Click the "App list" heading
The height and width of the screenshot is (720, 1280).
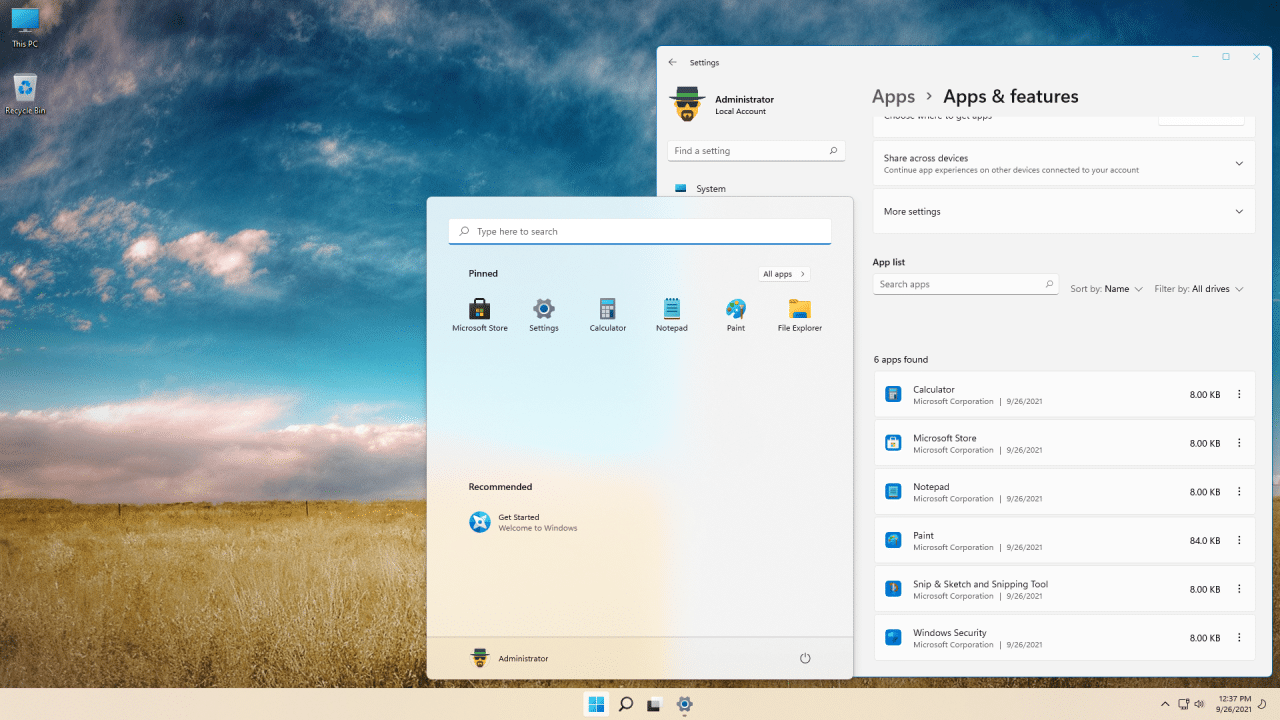[889, 262]
